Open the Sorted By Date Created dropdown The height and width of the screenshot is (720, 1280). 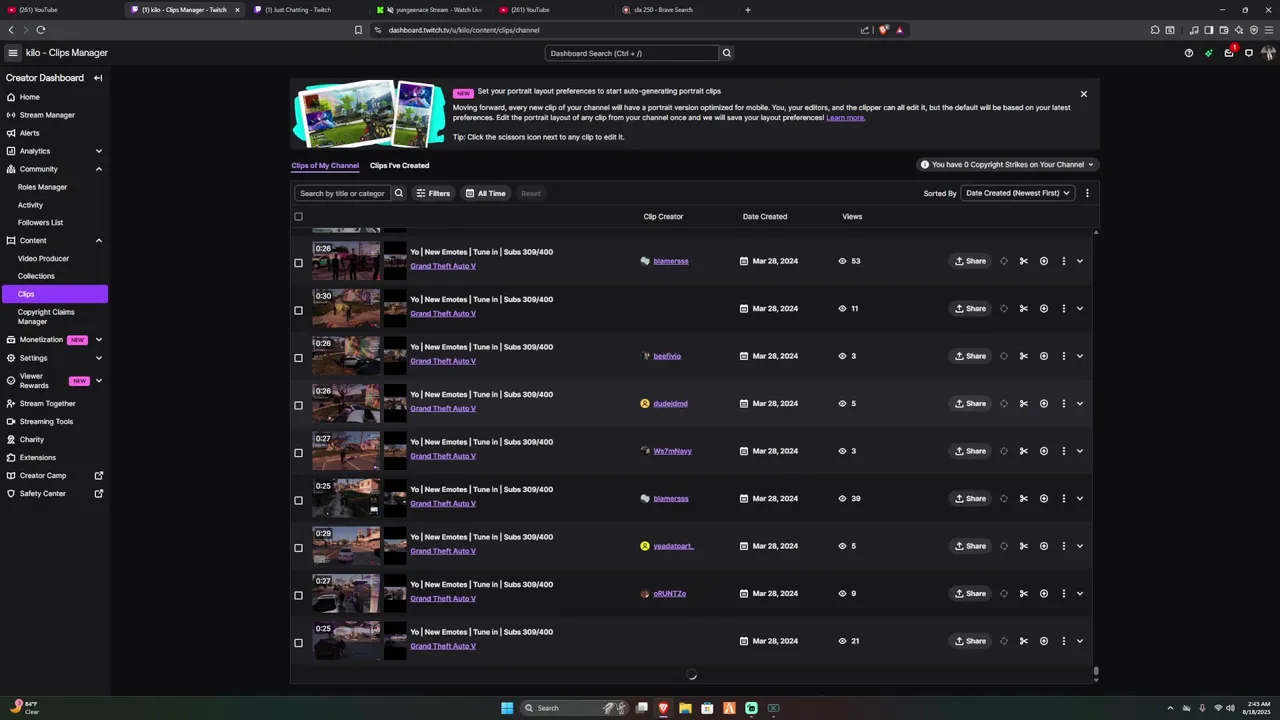(x=1018, y=193)
